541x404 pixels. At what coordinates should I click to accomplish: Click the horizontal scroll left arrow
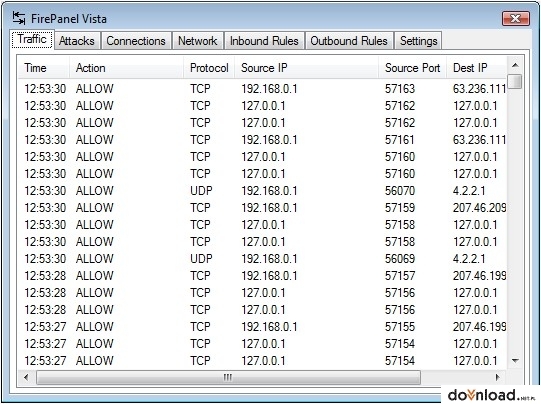click(x=26, y=377)
